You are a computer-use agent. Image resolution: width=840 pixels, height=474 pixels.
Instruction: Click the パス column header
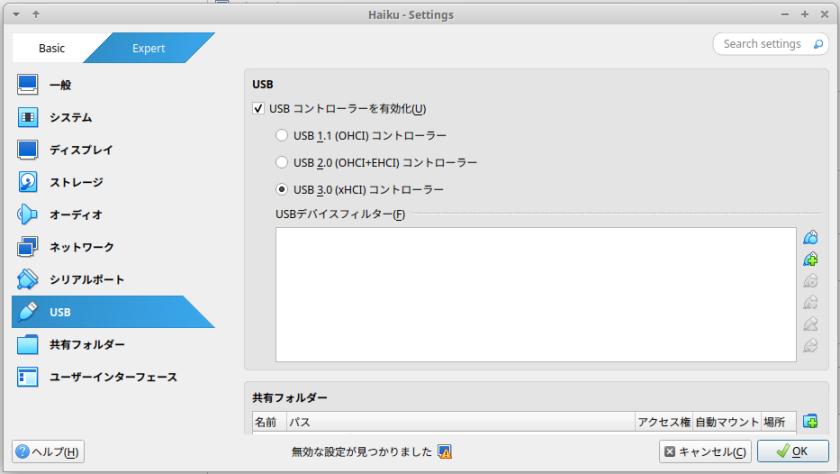[x=461, y=422]
